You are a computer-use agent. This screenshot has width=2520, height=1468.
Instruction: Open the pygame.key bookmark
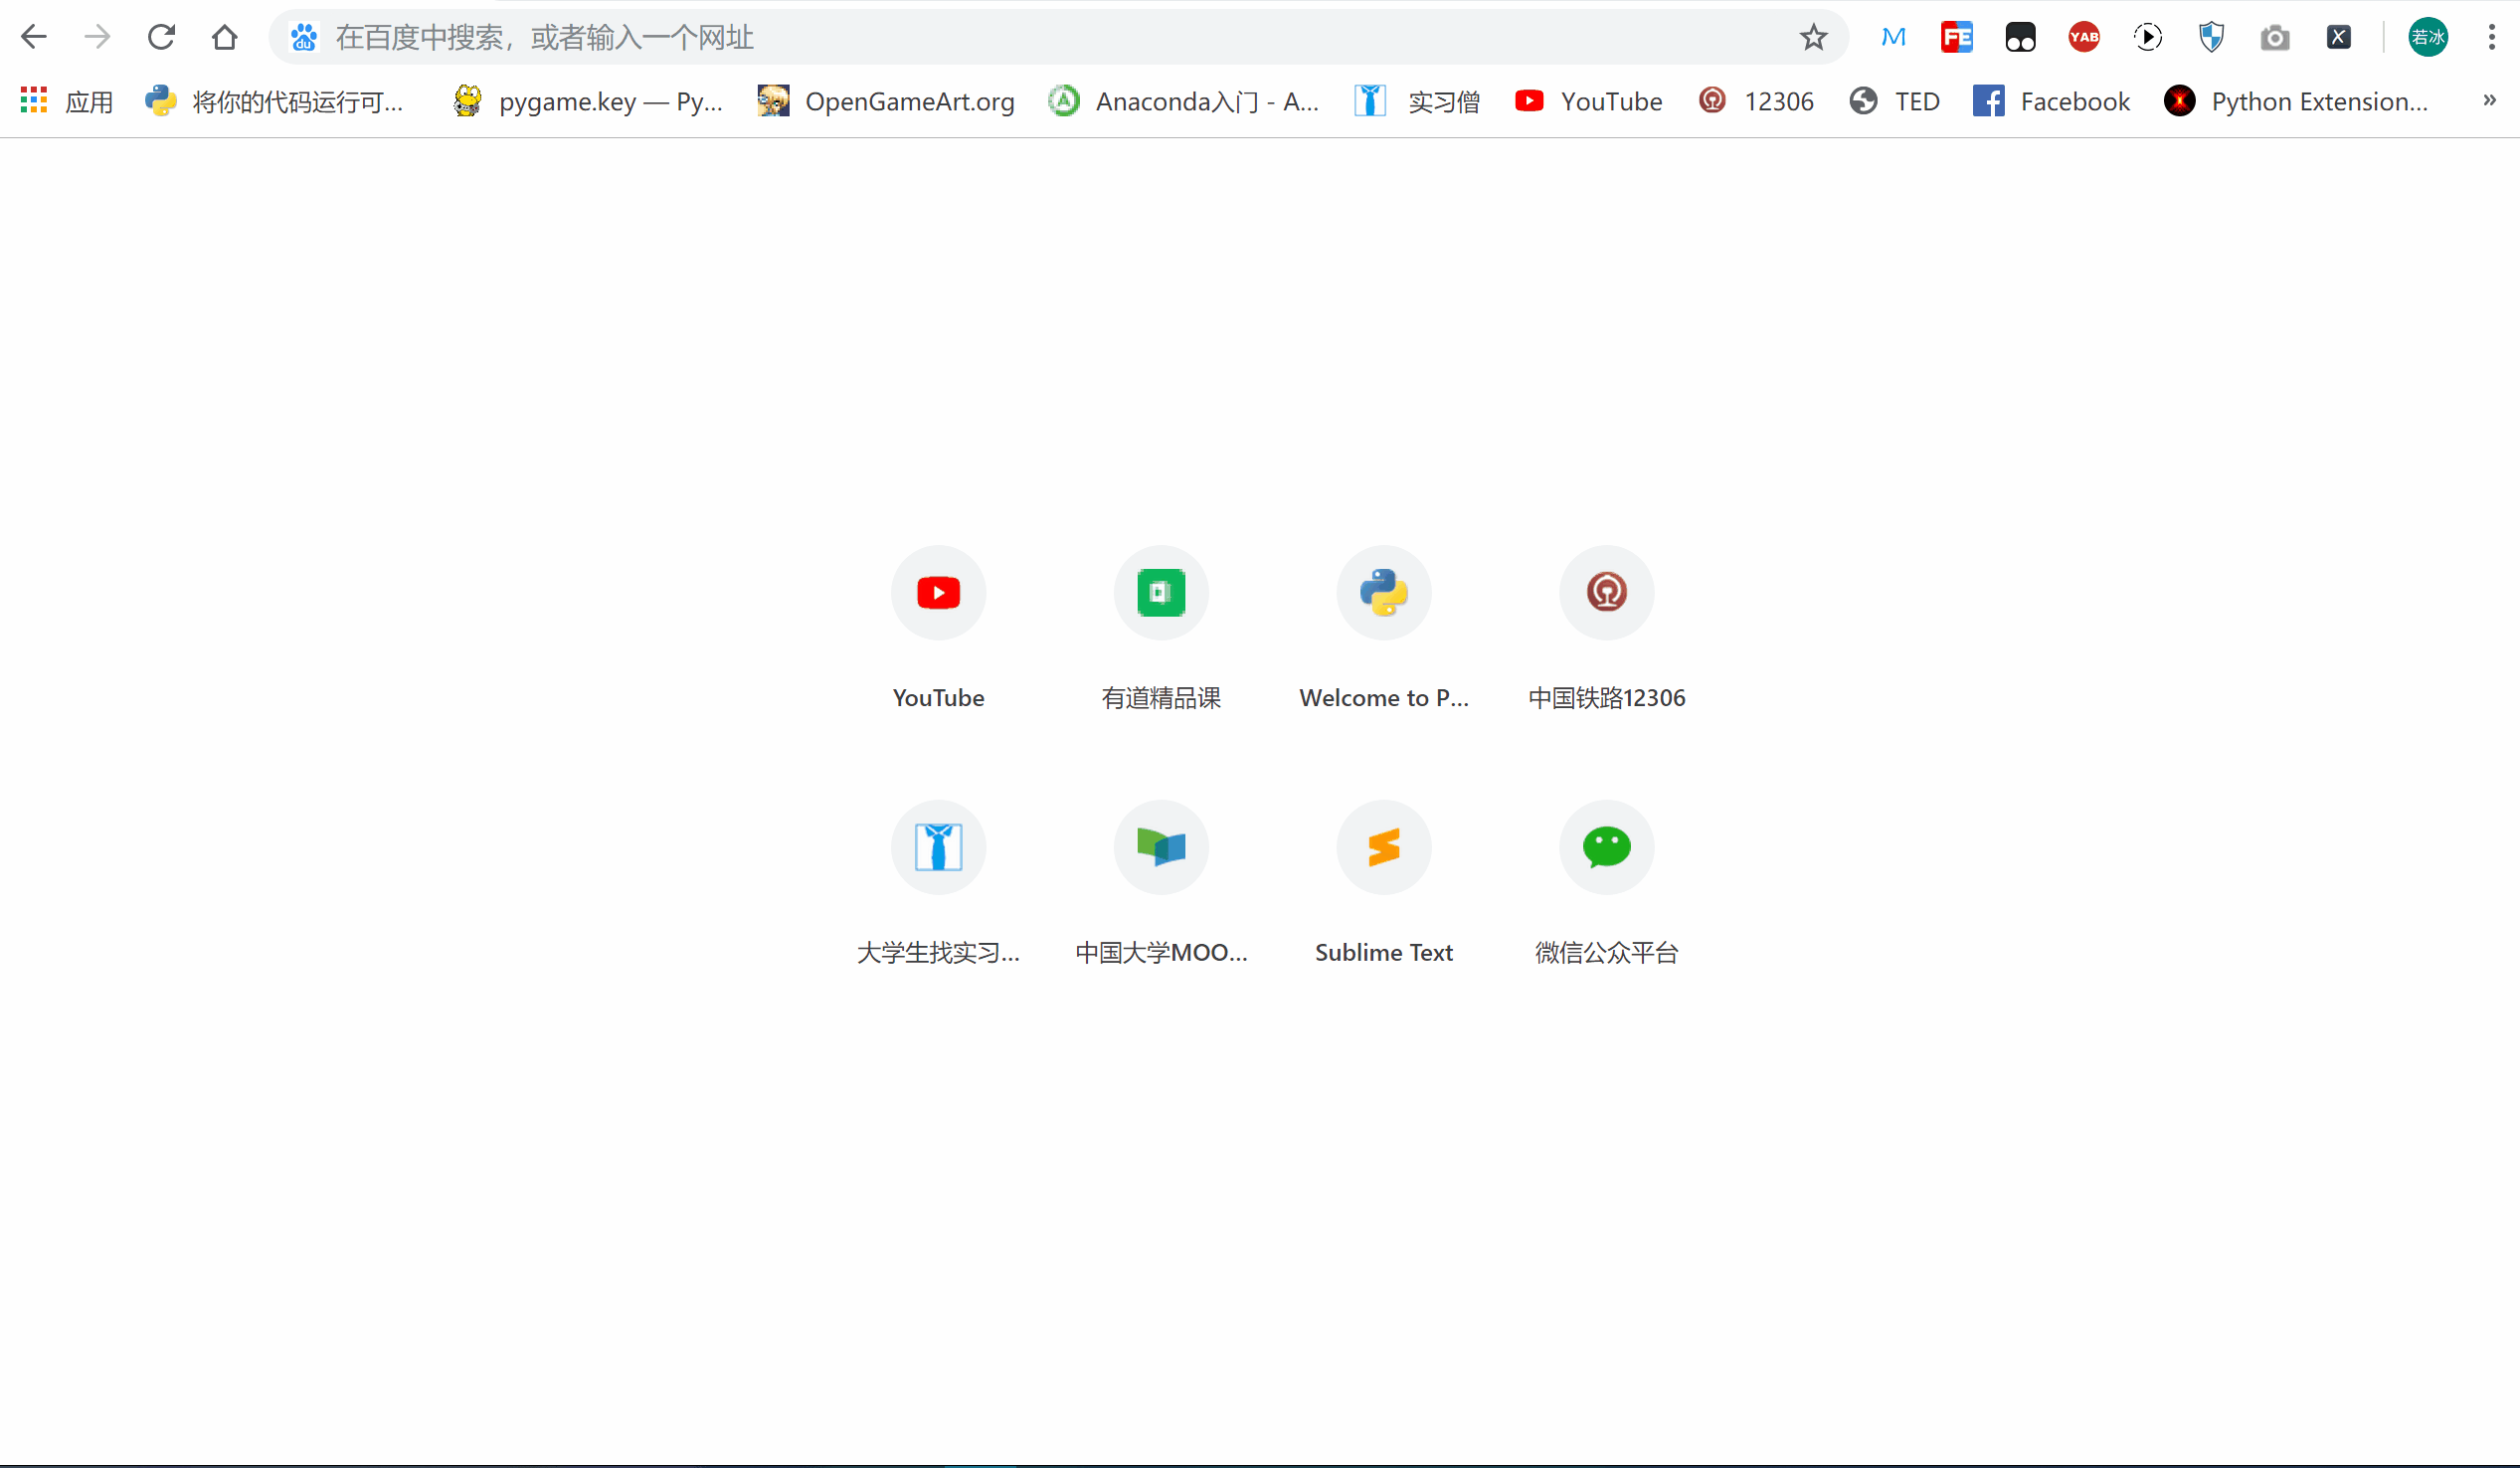pos(587,101)
